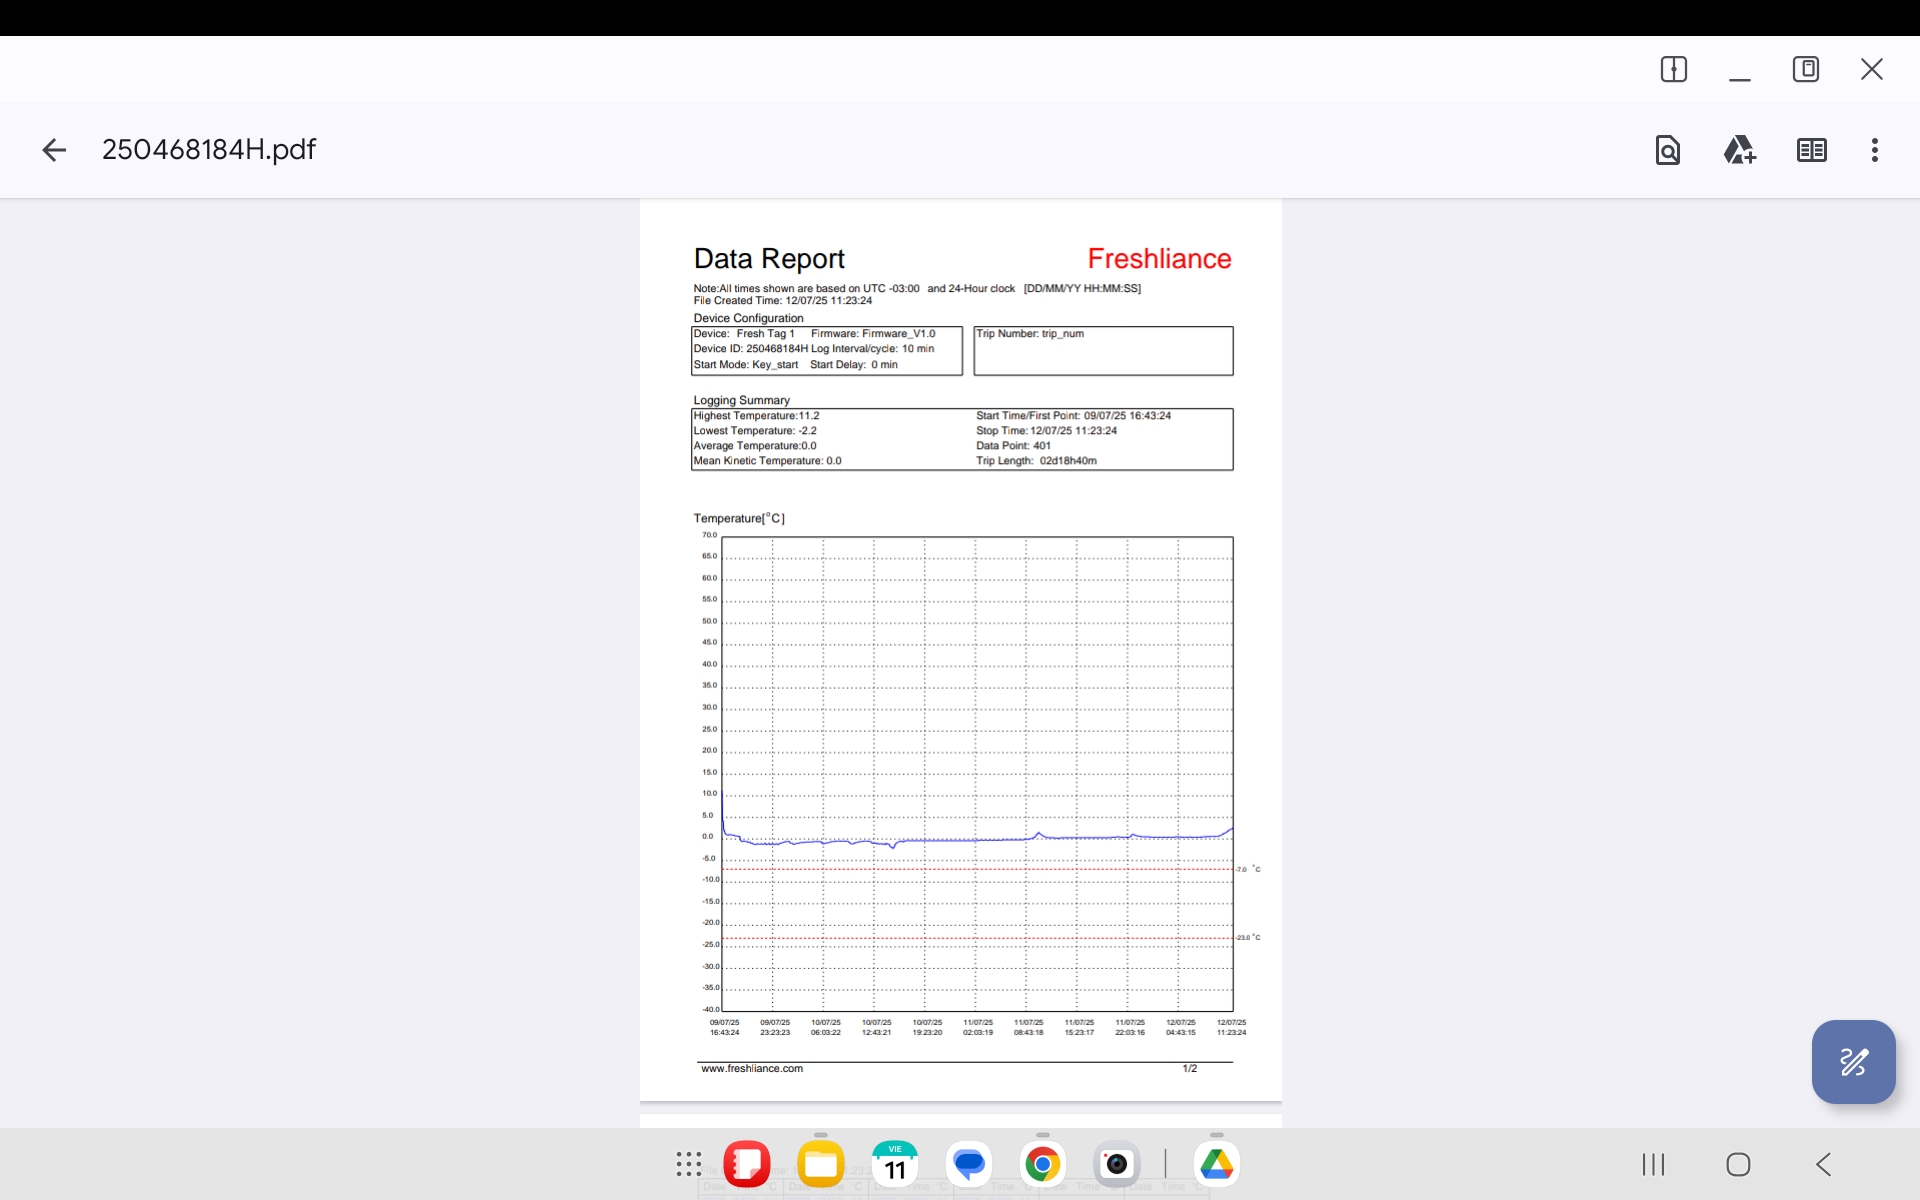Open find-in-document search icon
Image resolution: width=1920 pixels, height=1200 pixels.
(x=1667, y=150)
